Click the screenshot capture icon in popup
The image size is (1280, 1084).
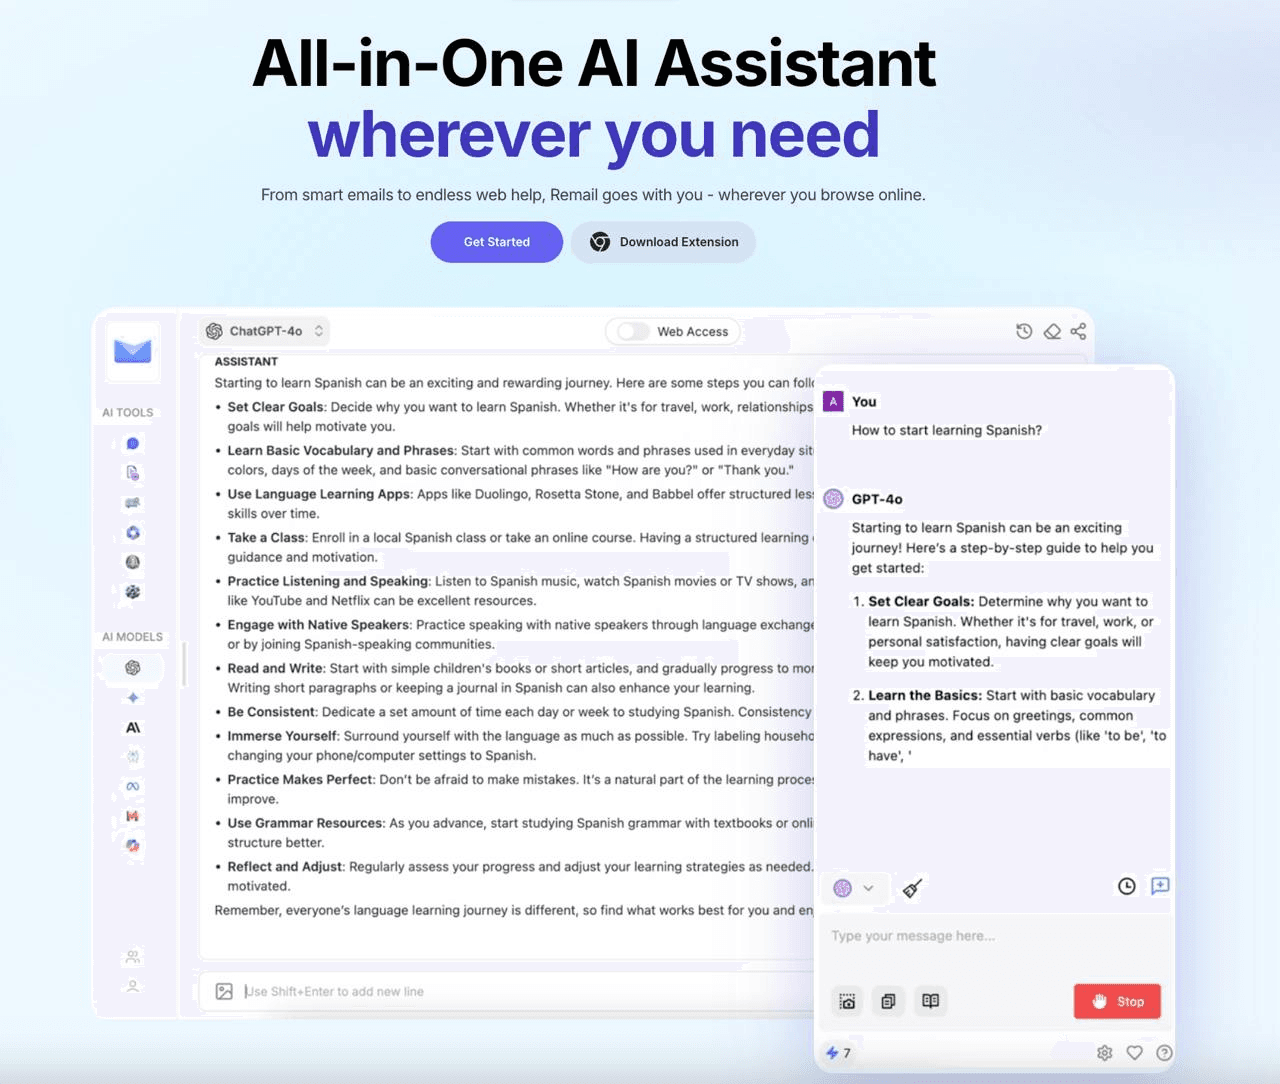[847, 1001]
